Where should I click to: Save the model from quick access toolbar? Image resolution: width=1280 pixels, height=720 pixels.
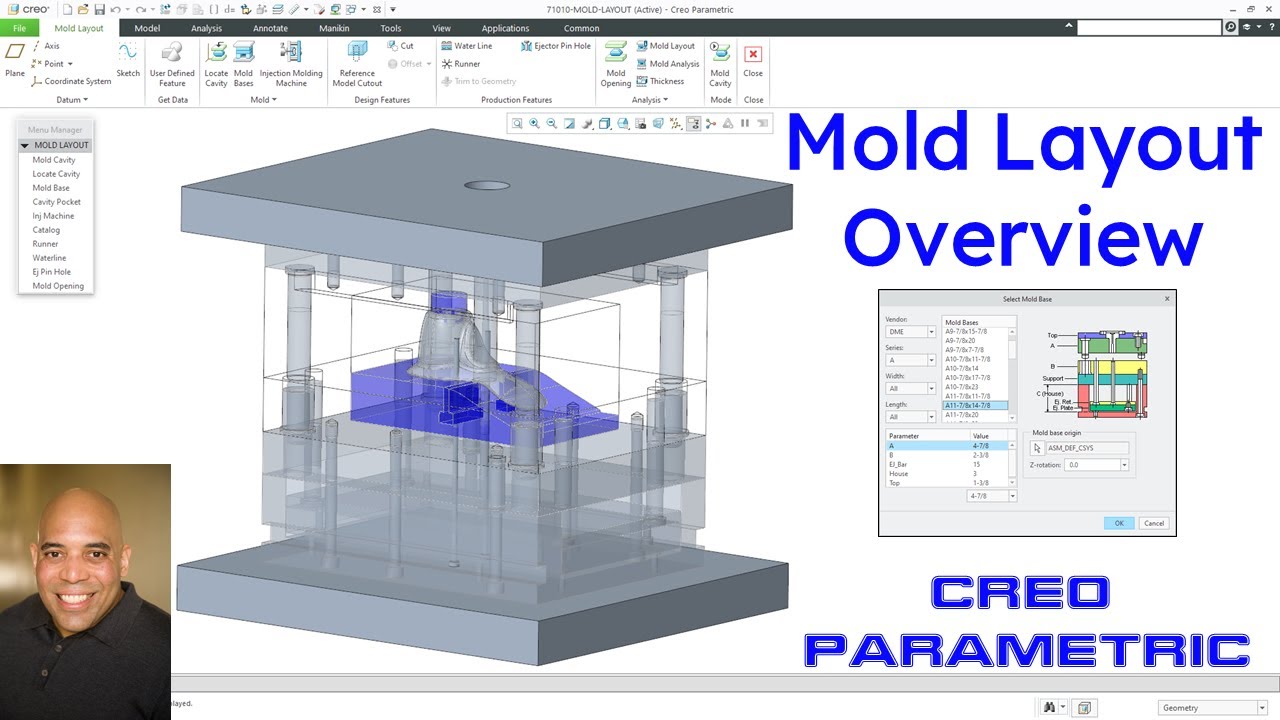click(x=98, y=9)
